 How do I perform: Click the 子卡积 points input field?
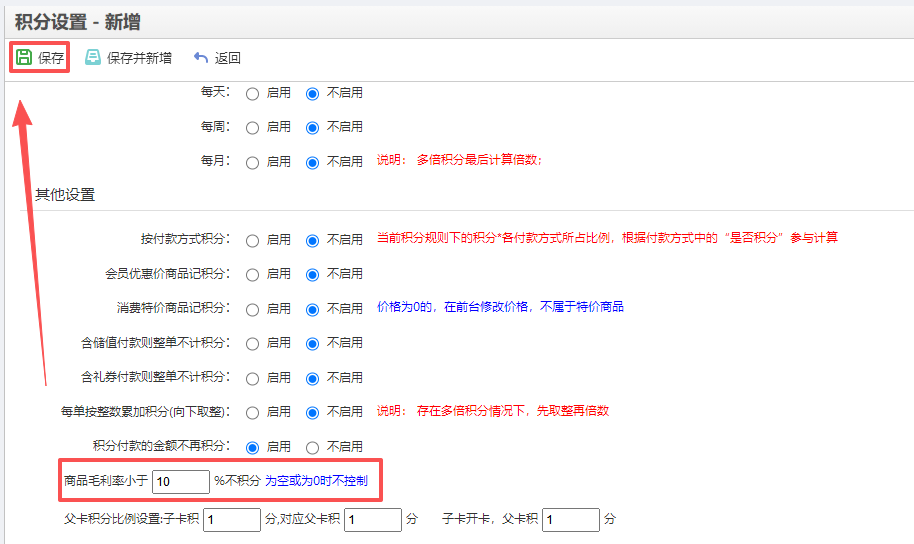click(x=231, y=520)
